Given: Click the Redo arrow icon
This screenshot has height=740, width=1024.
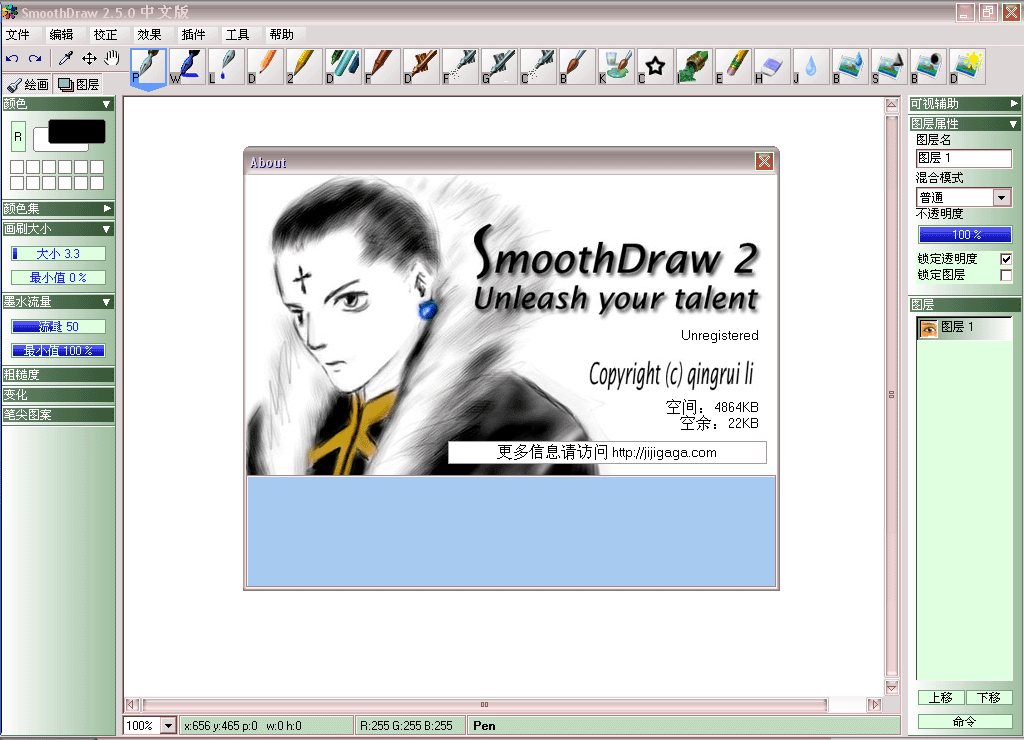Looking at the screenshot, I should (x=35, y=59).
